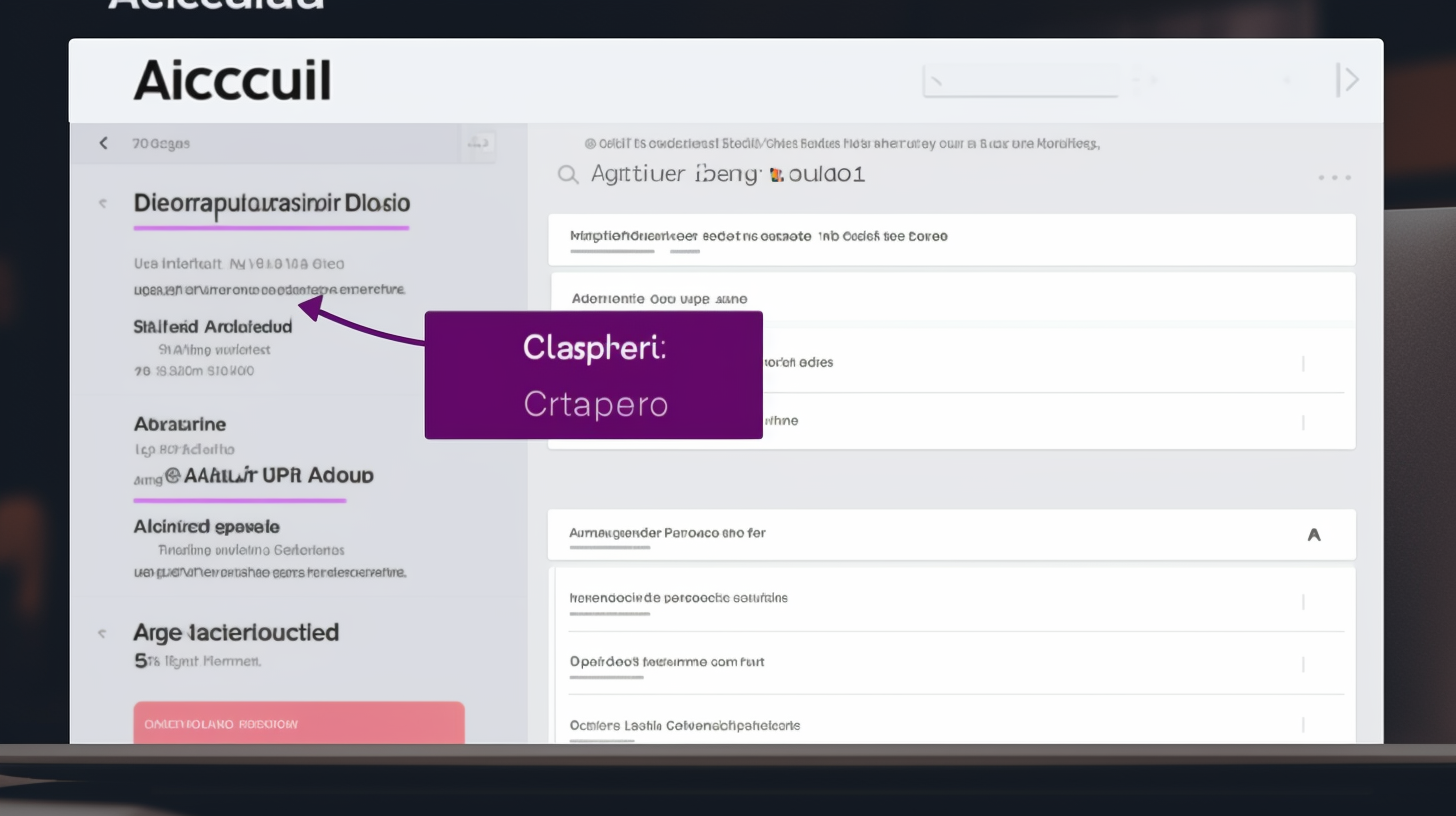
Task: Click the handle mark on the edres row
Action: pos(1303,364)
